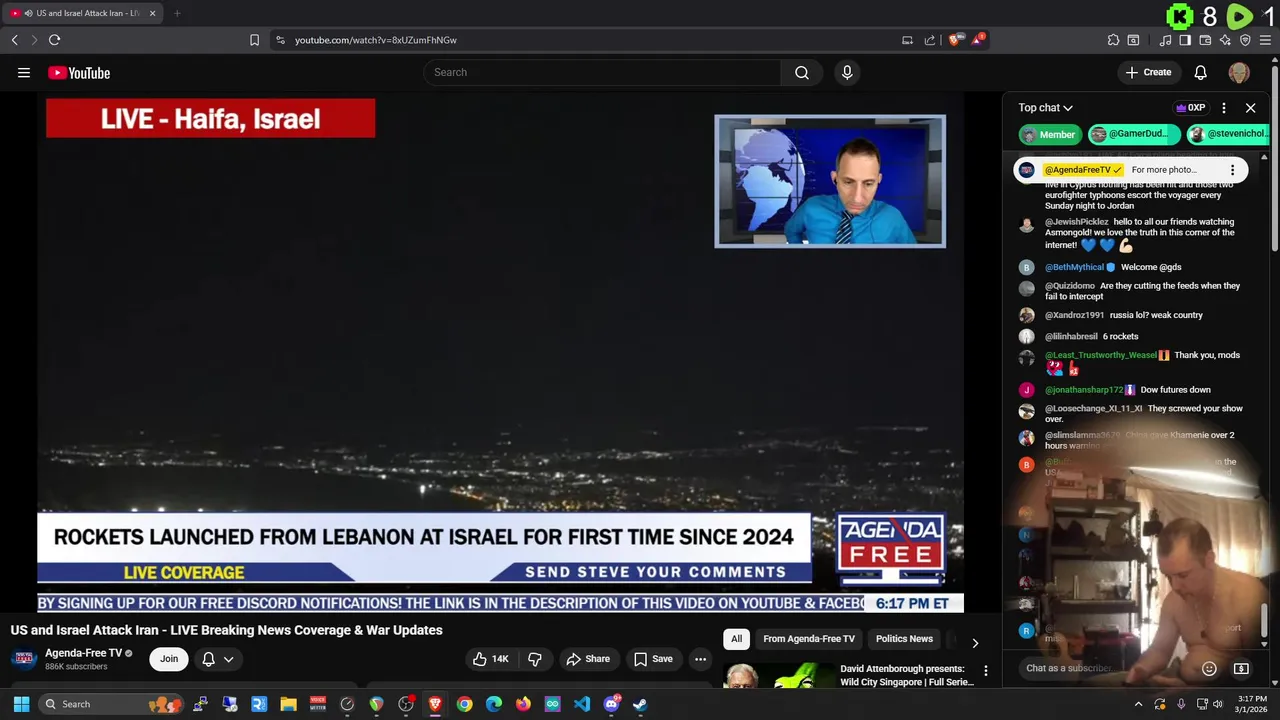
Task: Like the video with thumbs up
Action: (491, 659)
